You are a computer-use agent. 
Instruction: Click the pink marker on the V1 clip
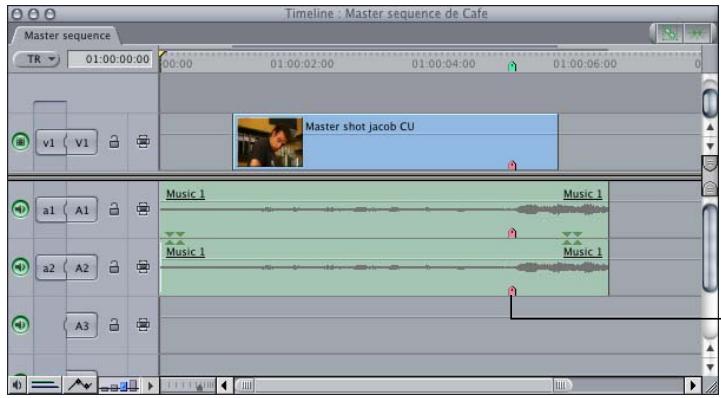pyautogui.click(x=512, y=165)
